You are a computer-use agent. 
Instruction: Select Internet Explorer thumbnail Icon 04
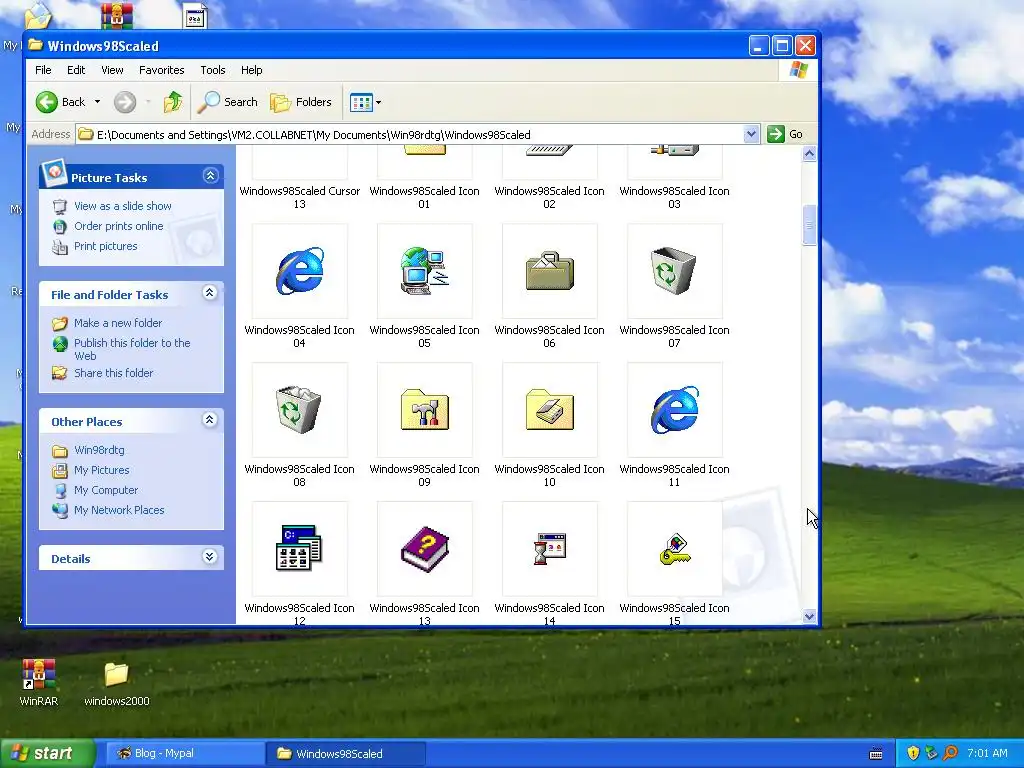pyautogui.click(x=300, y=271)
